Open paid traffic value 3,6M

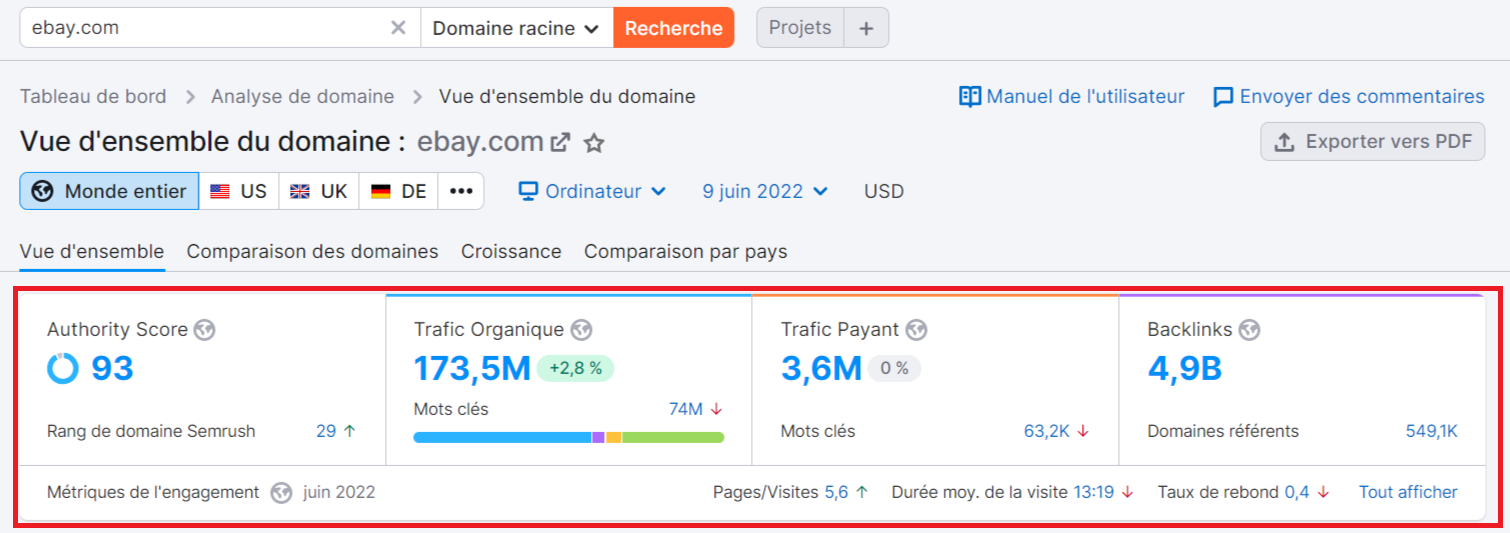[x=821, y=369]
